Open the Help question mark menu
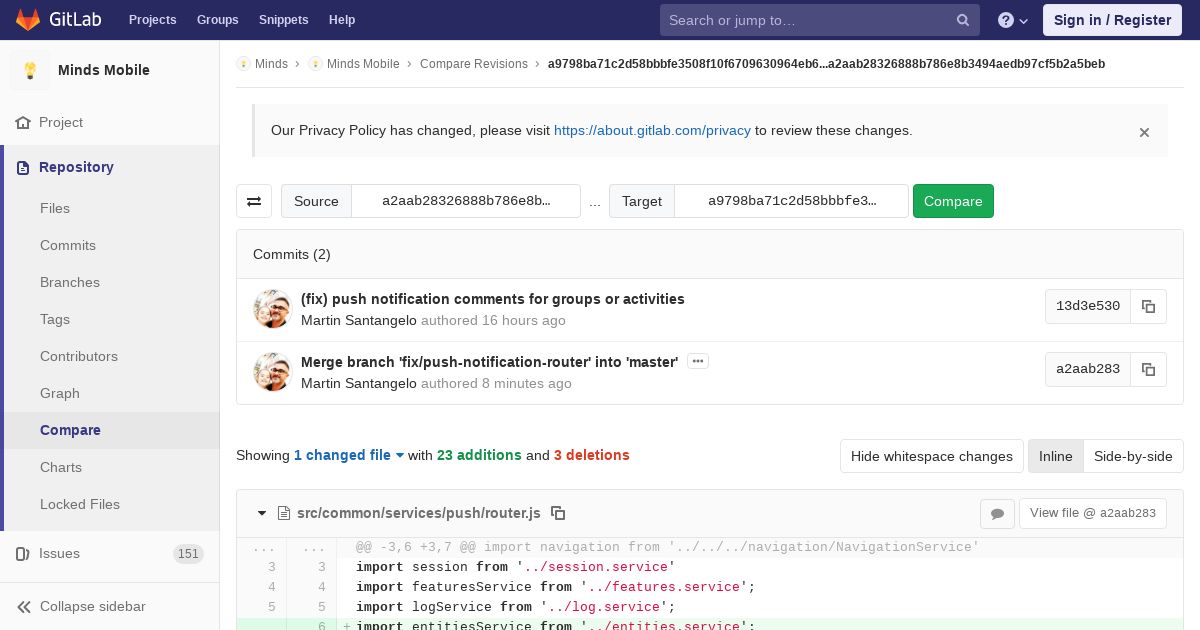 (1013, 20)
